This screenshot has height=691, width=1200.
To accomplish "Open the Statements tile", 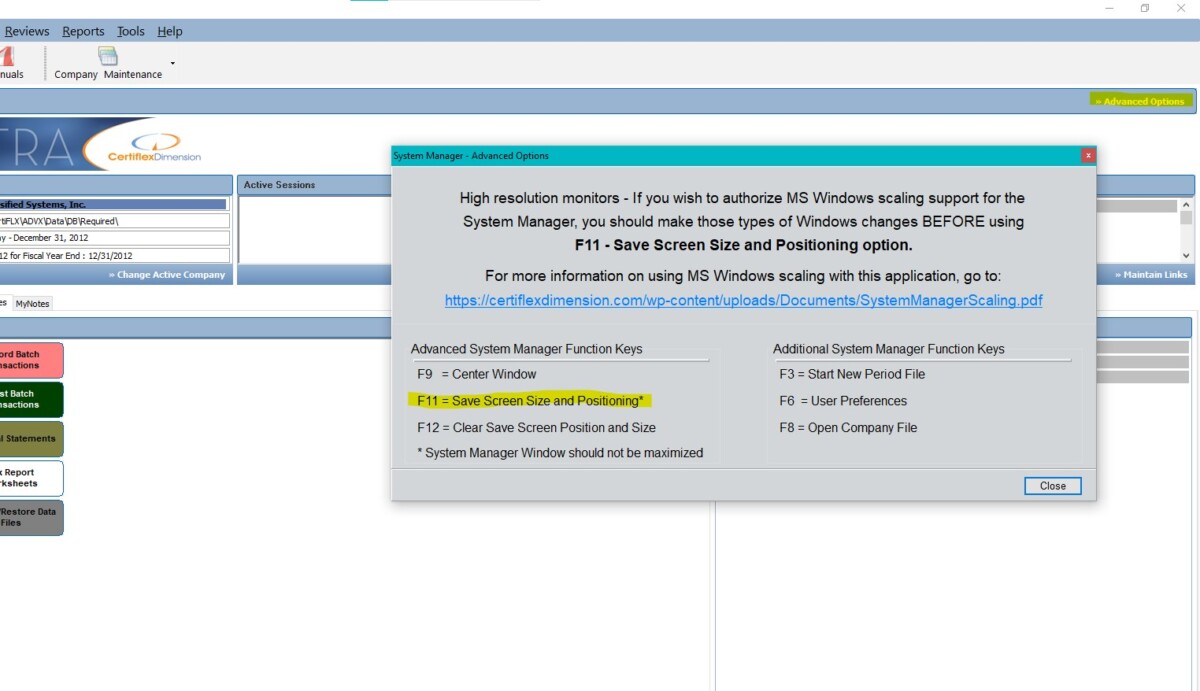I will point(28,438).
